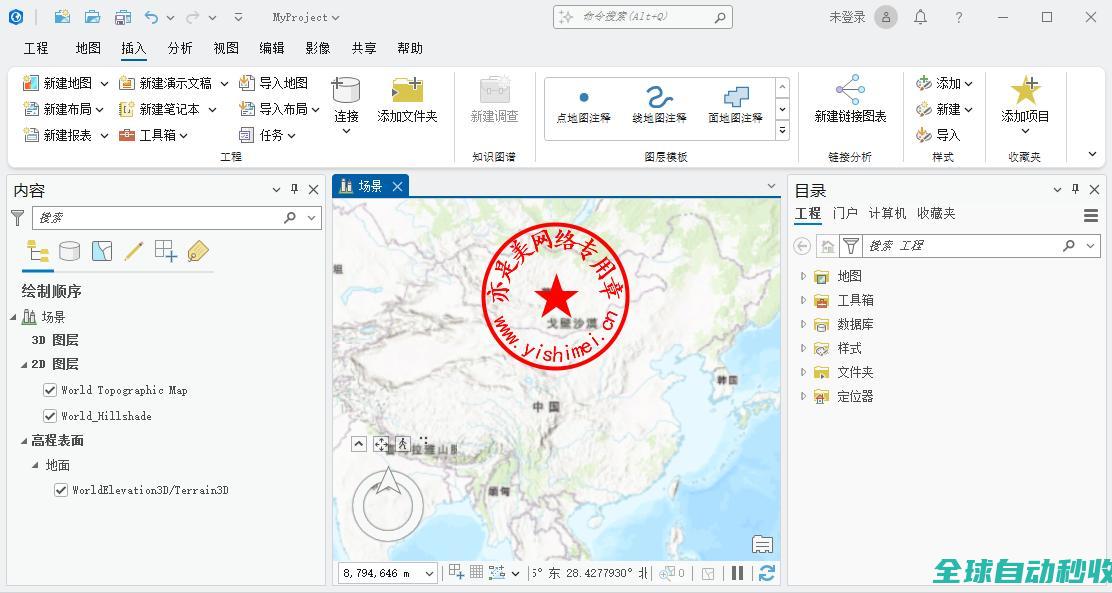Click the New Link Chart (新建链接图表) icon

coord(850,90)
